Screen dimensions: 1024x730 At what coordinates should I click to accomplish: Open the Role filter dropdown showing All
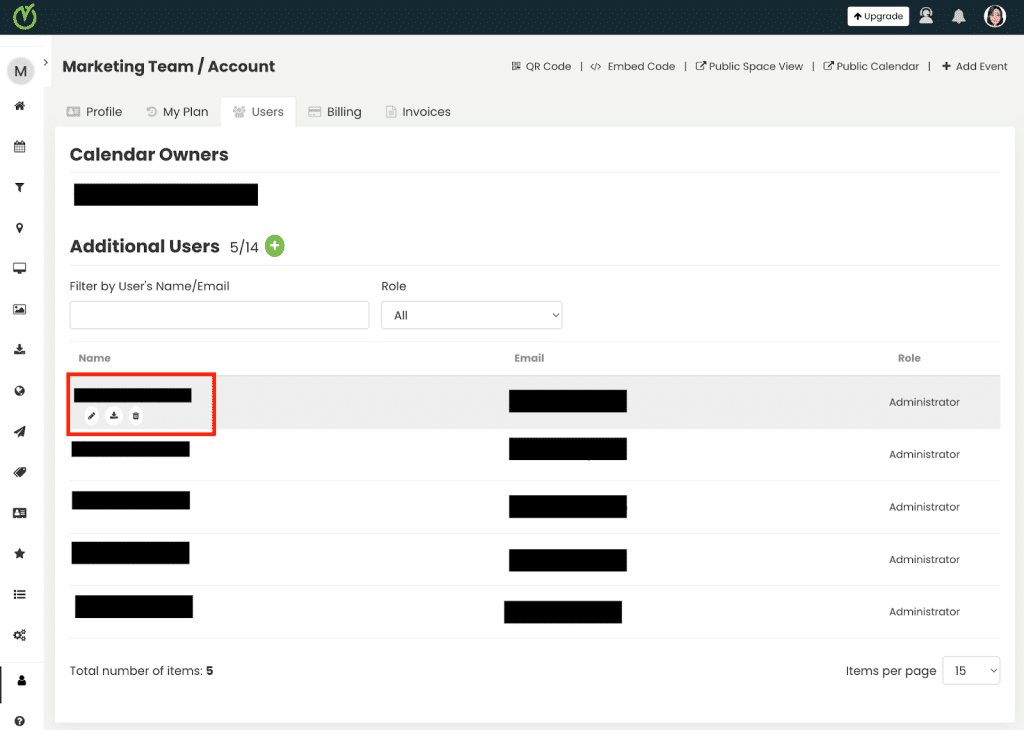[471, 314]
